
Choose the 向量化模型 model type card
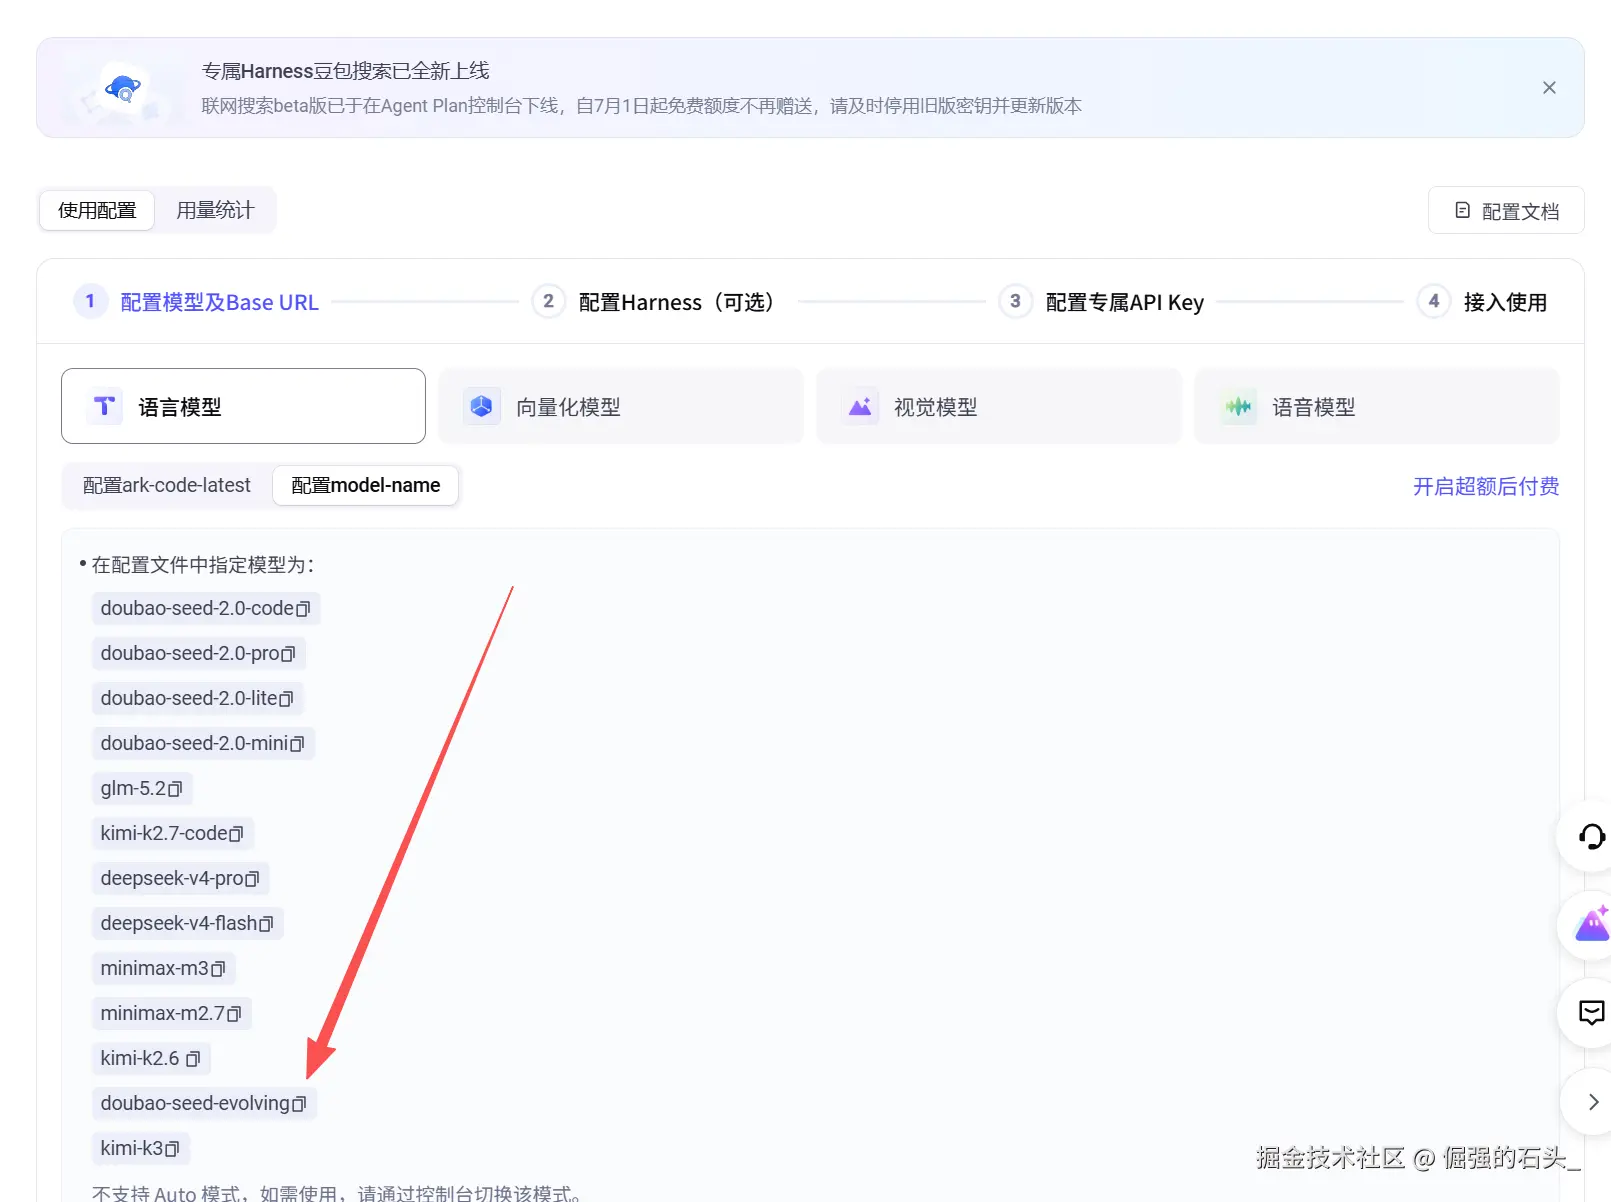[621, 406]
